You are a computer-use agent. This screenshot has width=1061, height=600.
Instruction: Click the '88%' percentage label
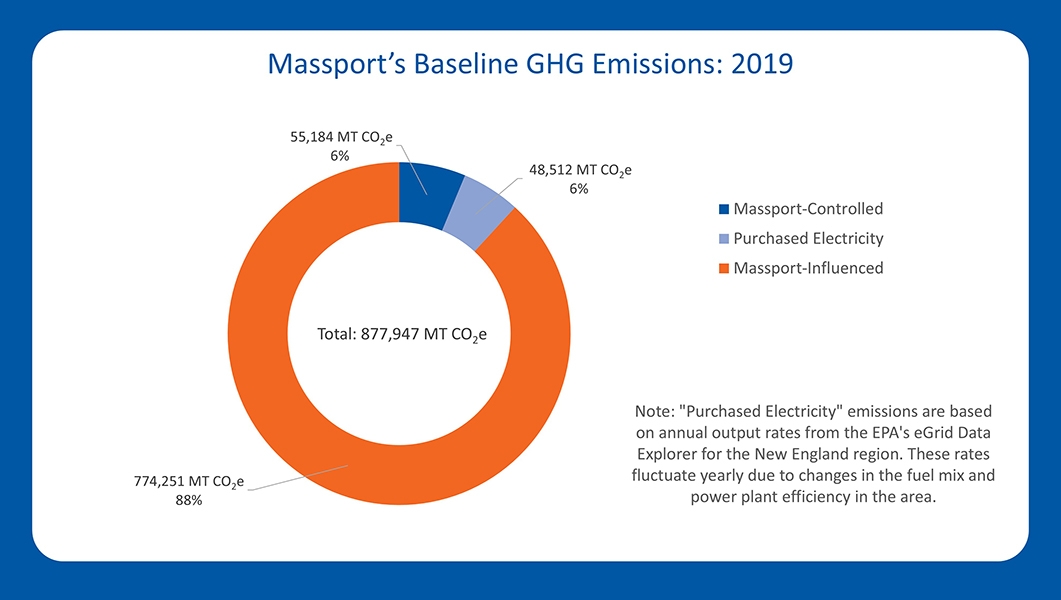[189, 501]
